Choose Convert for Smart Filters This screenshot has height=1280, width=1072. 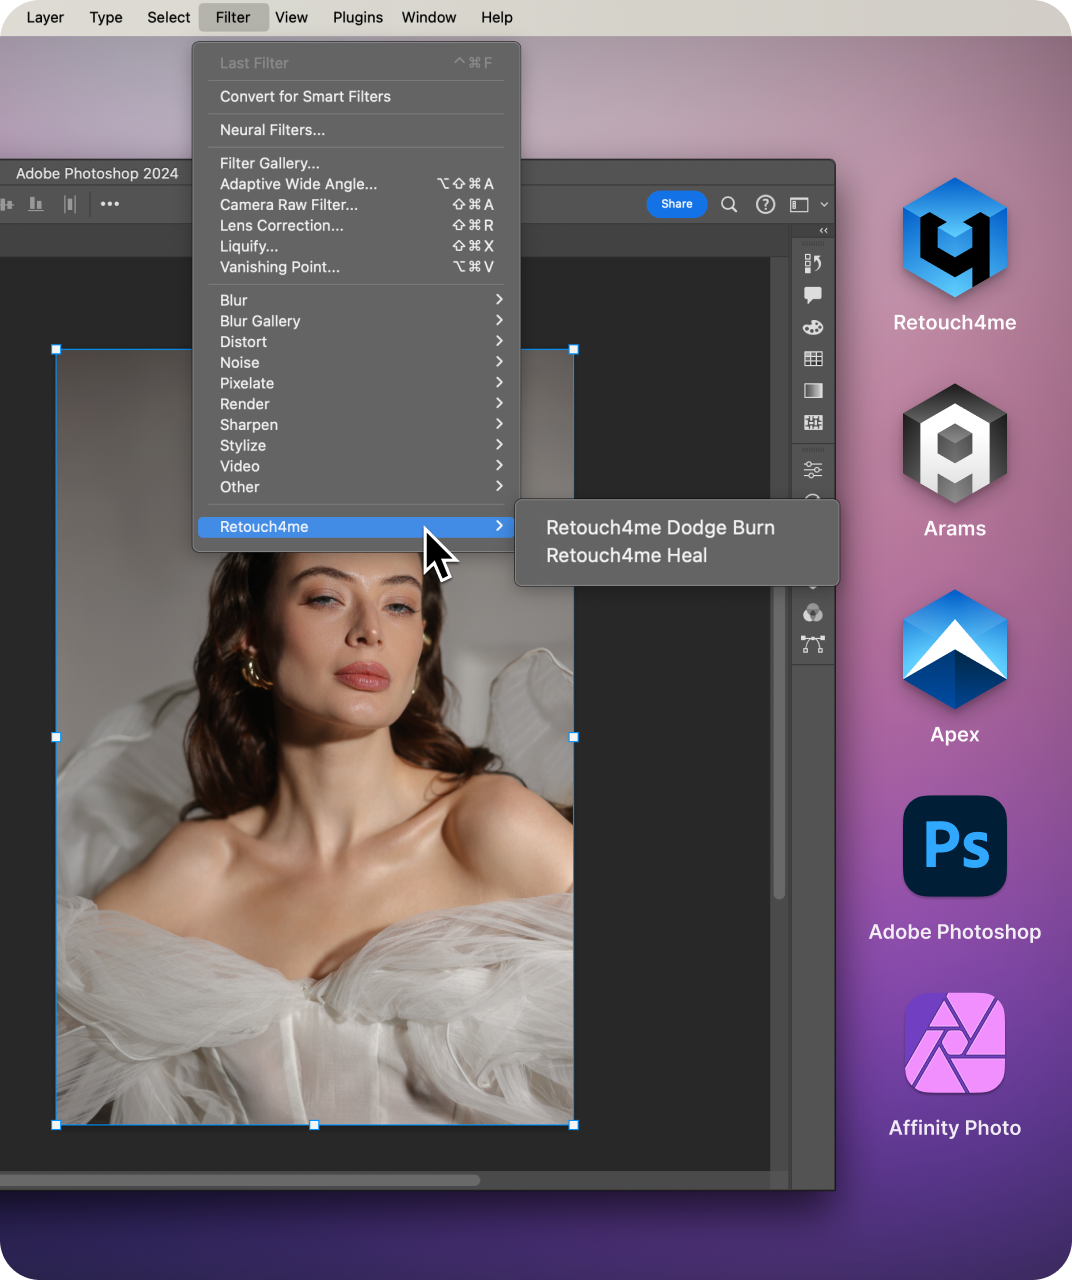click(305, 96)
